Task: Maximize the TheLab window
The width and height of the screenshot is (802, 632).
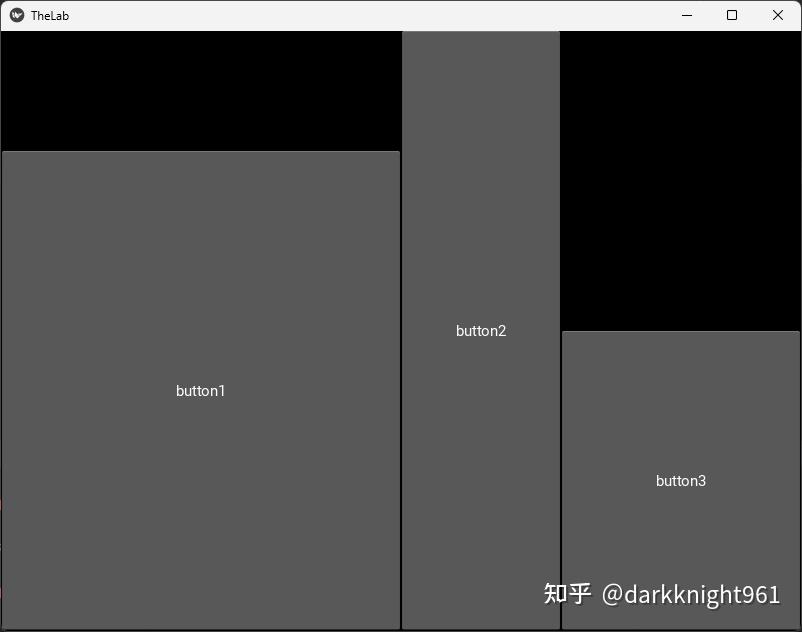Action: pyautogui.click(x=731, y=15)
